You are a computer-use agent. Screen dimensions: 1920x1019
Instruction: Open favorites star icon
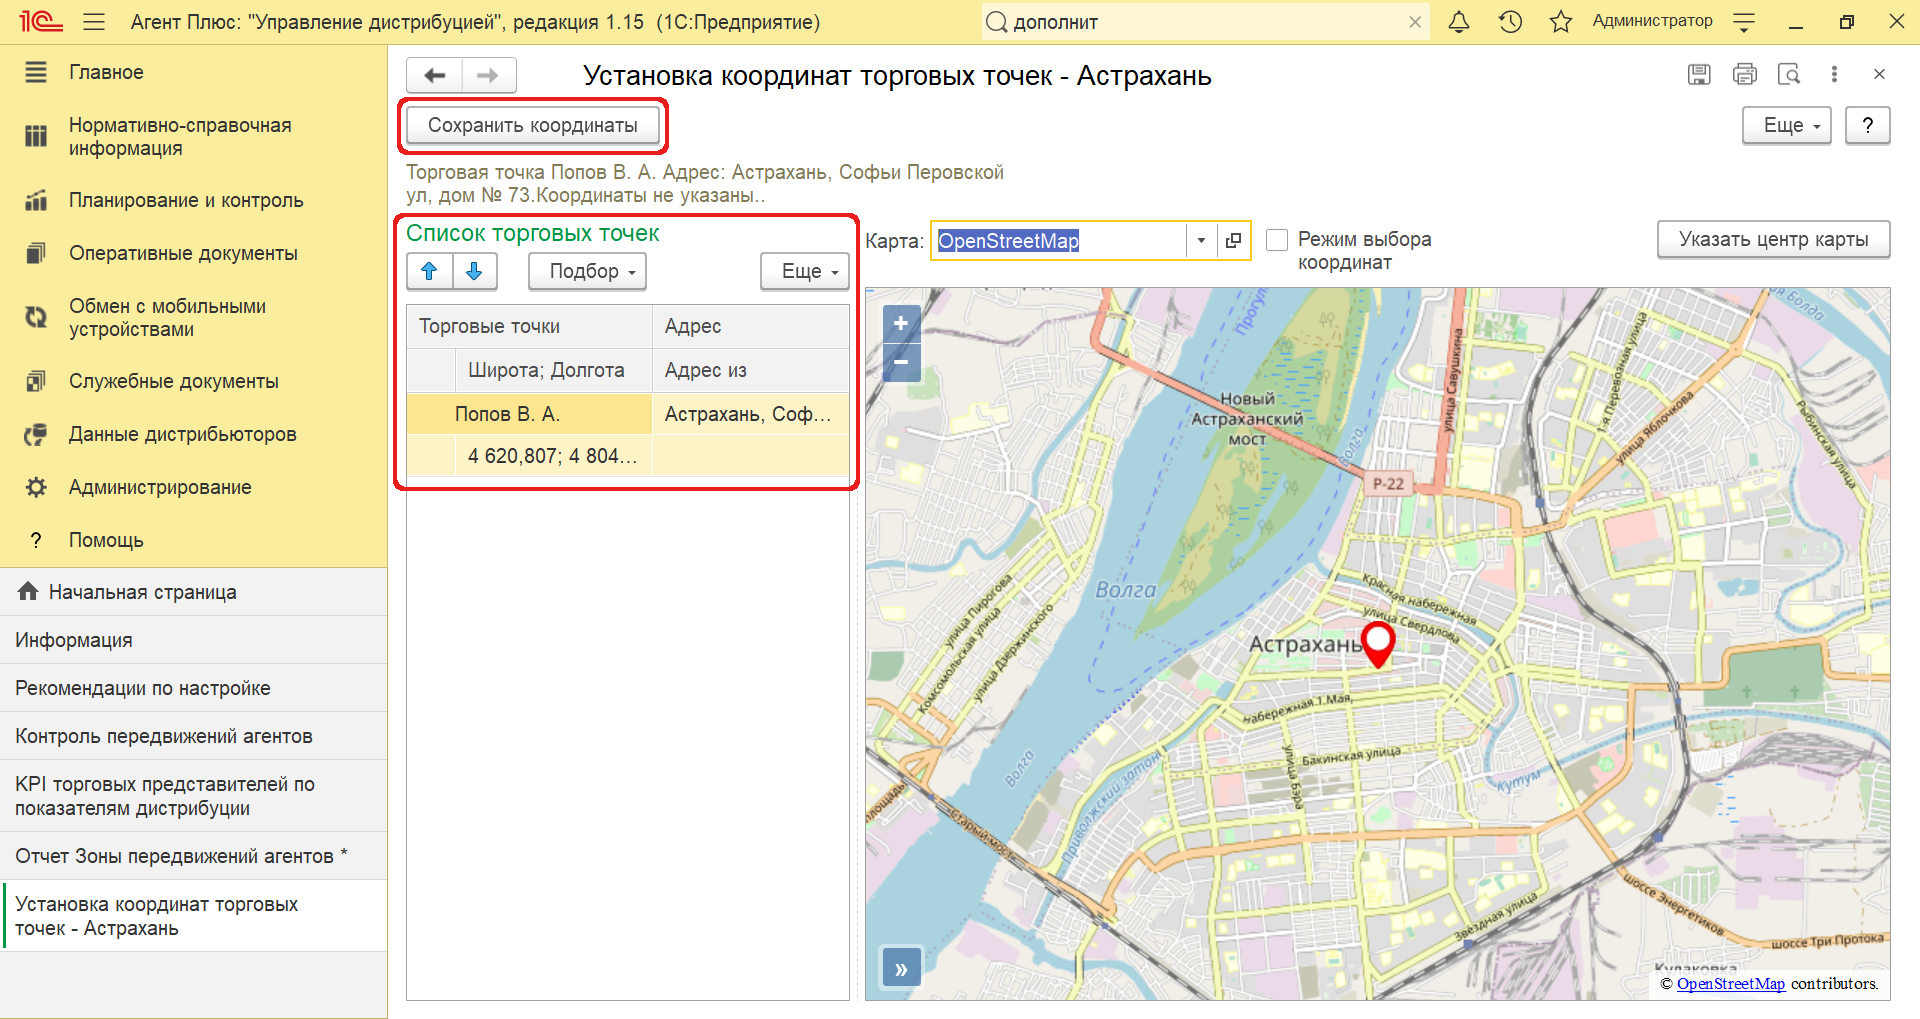tap(1560, 22)
